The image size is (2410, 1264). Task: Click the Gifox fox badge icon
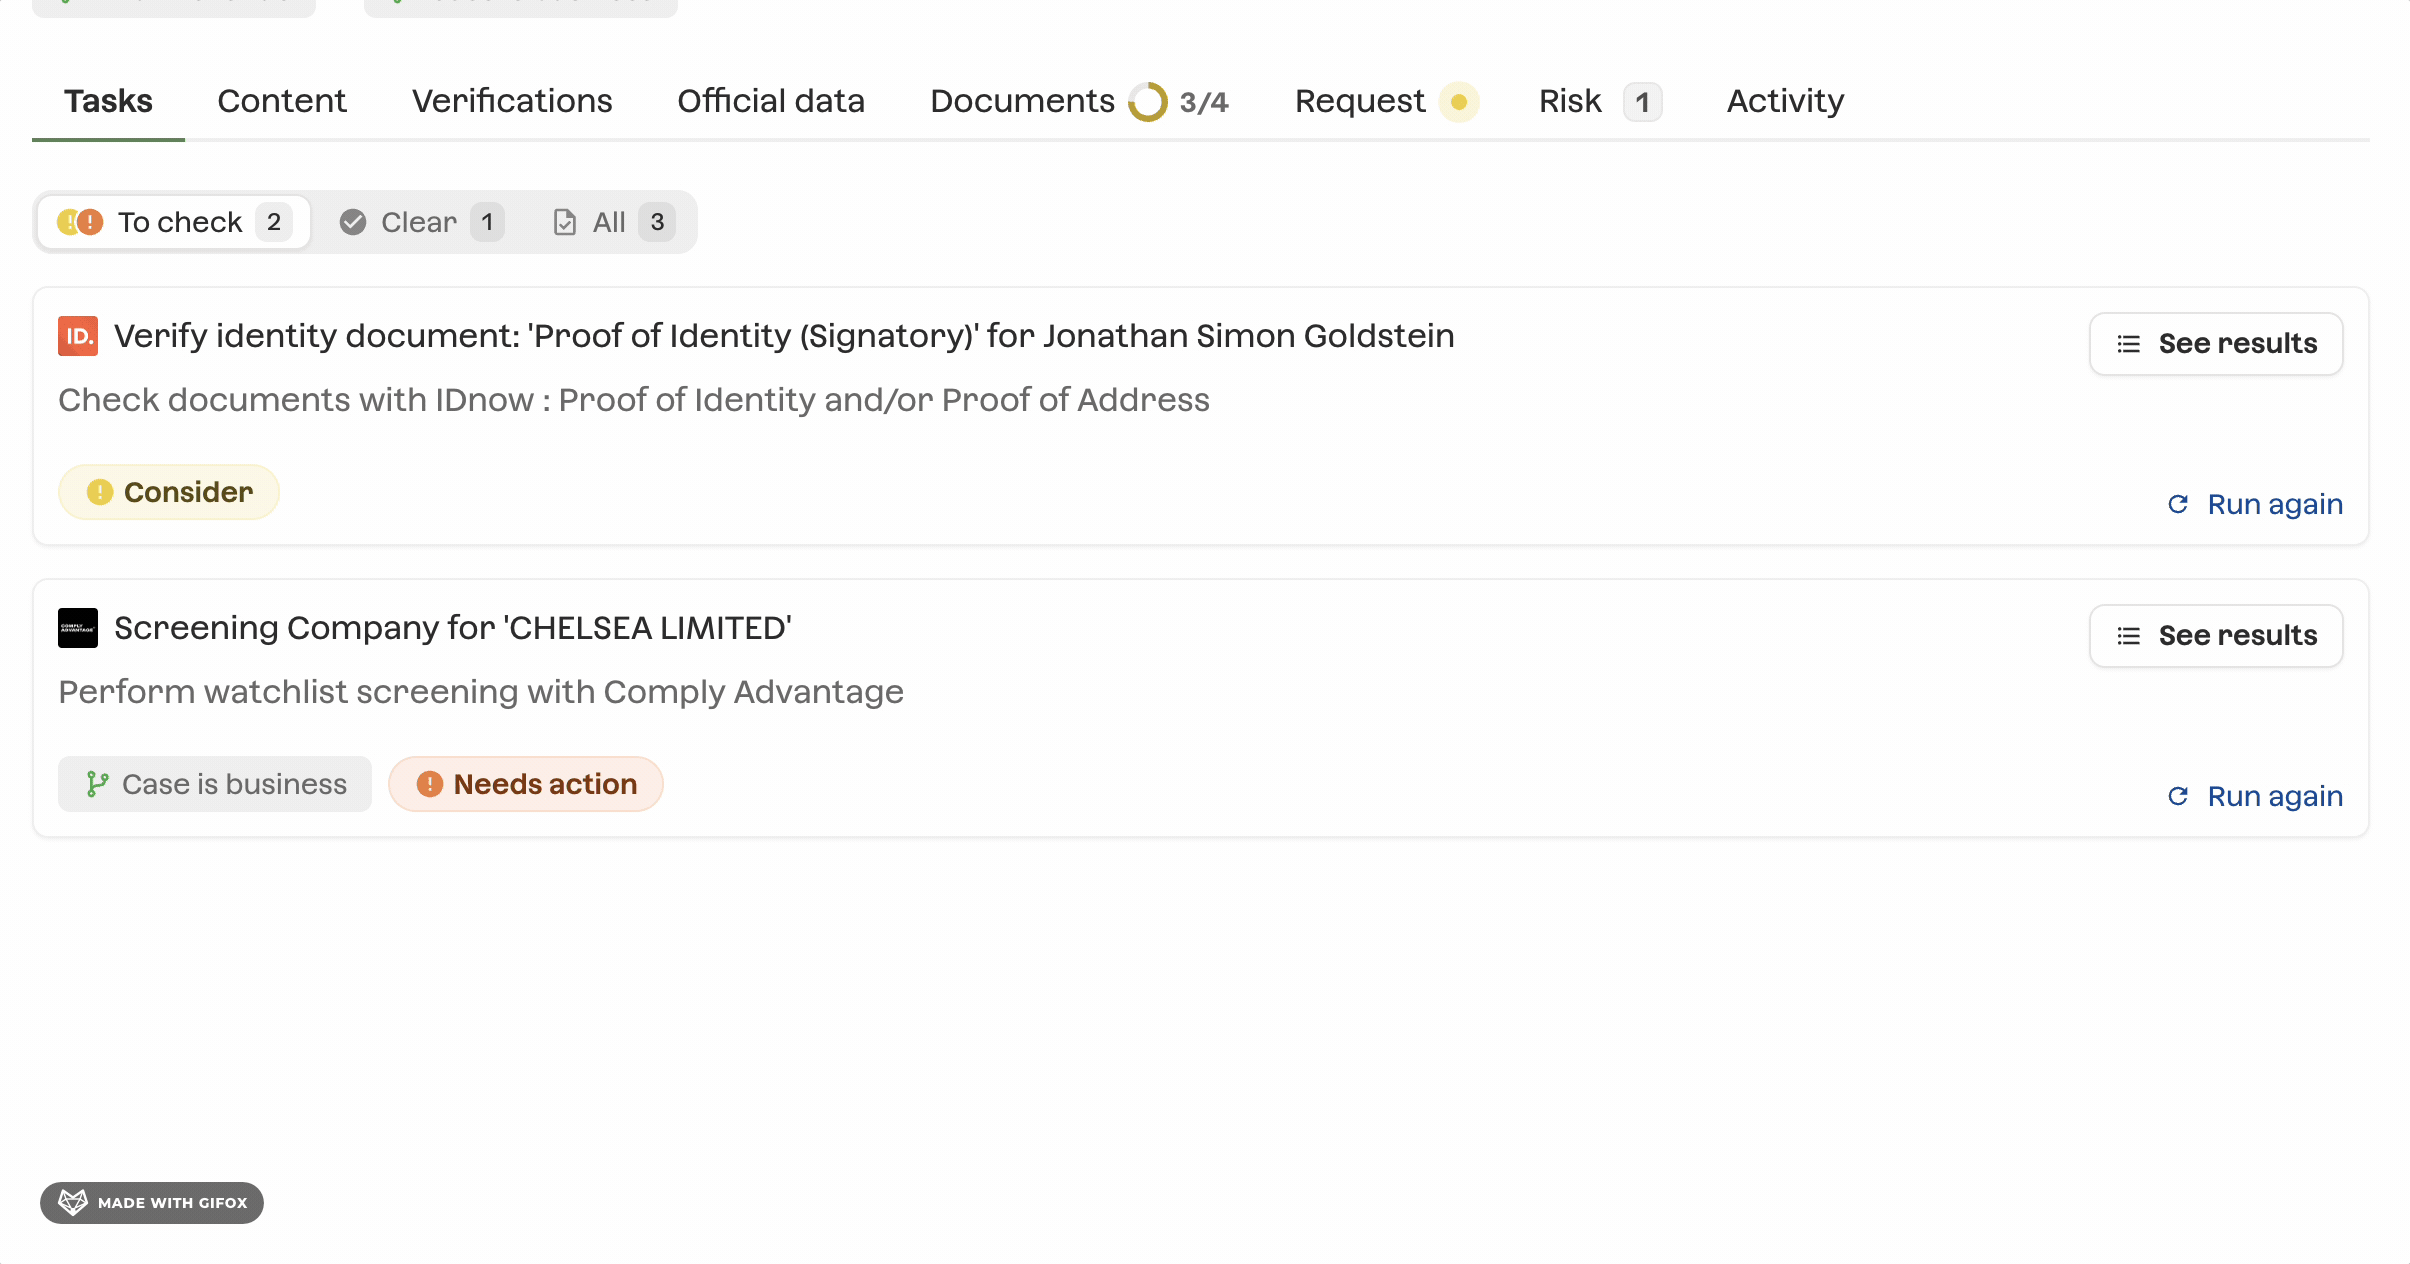(73, 1202)
